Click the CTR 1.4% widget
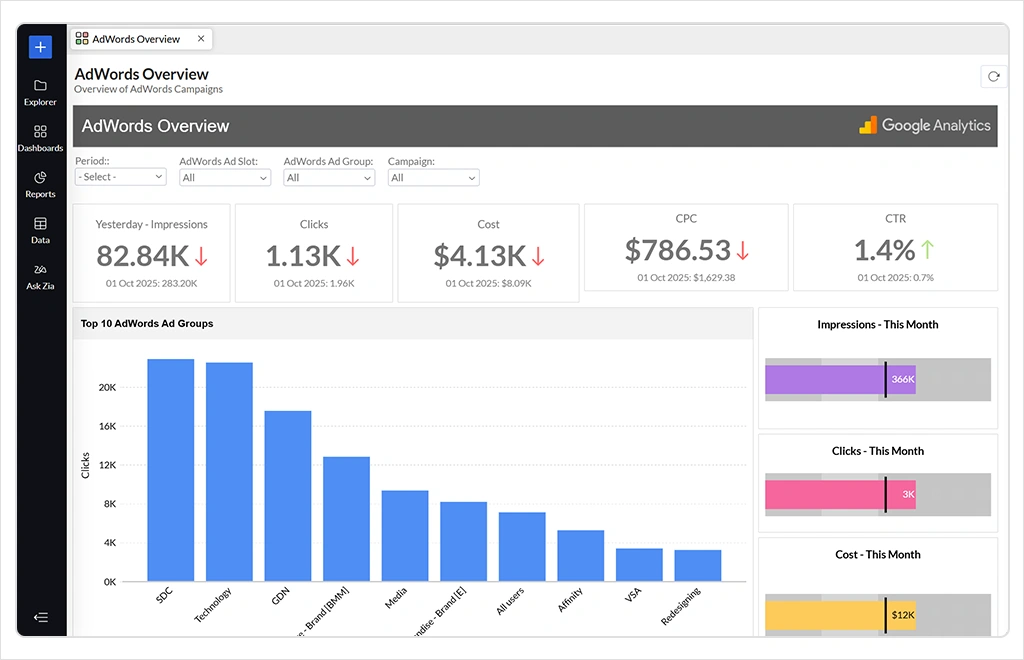The width and height of the screenshot is (1024, 660). tap(894, 248)
